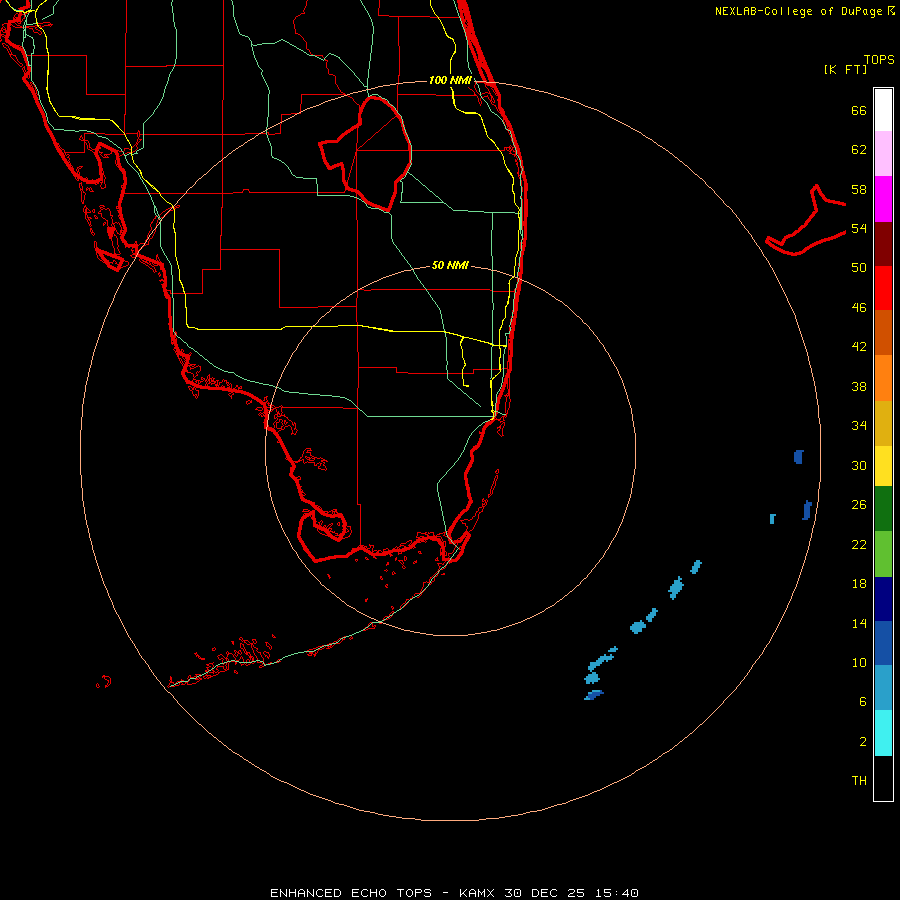Click the navy blue legend swatch
The width and height of the screenshot is (900, 900).
tap(883, 599)
